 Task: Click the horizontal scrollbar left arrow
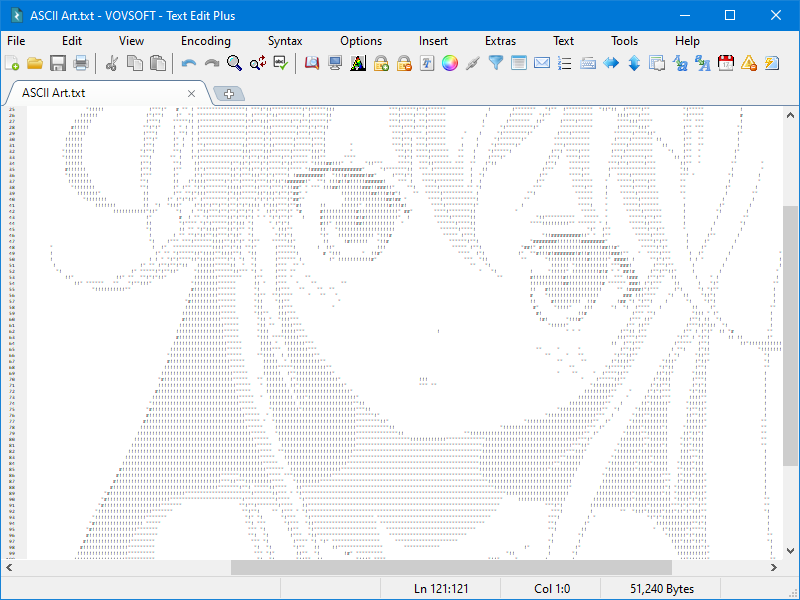(9, 567)
